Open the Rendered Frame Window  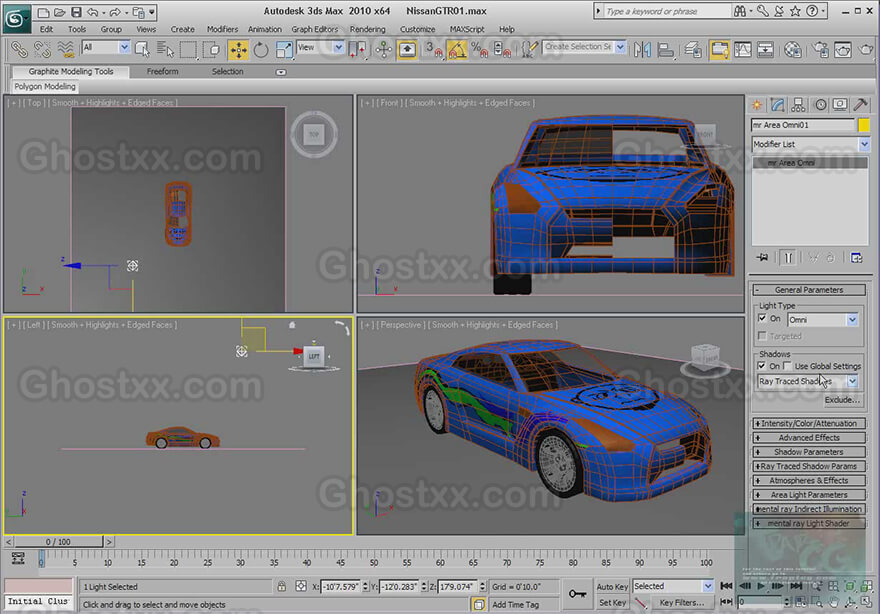(x=843, y=50)
